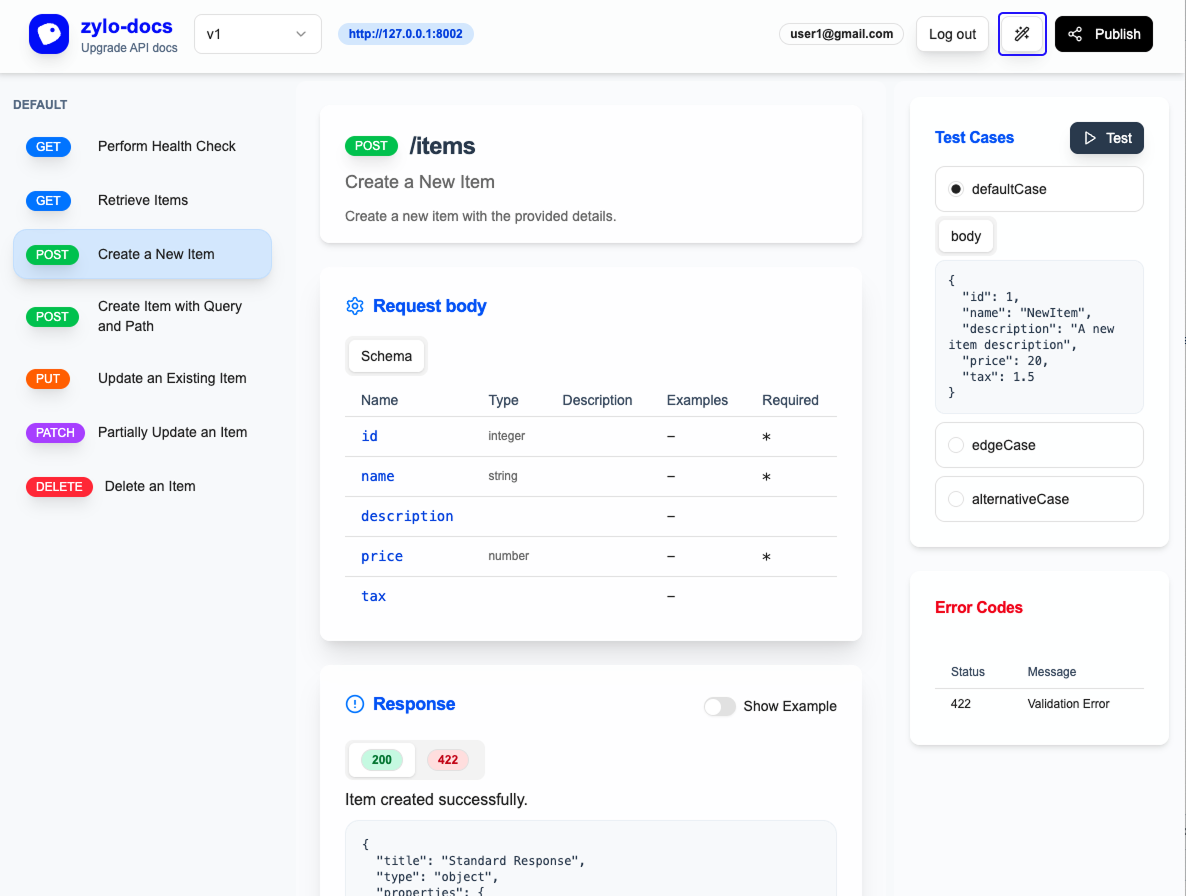Click 'Item created successfully.' text
This screenshot has height=896, width=1186.
[436, 800]
